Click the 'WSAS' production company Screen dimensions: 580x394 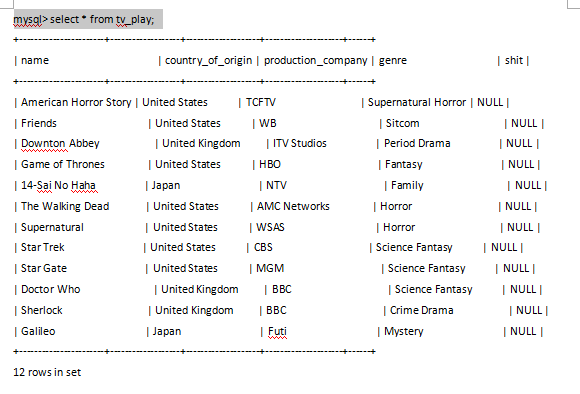pos(270,228)
